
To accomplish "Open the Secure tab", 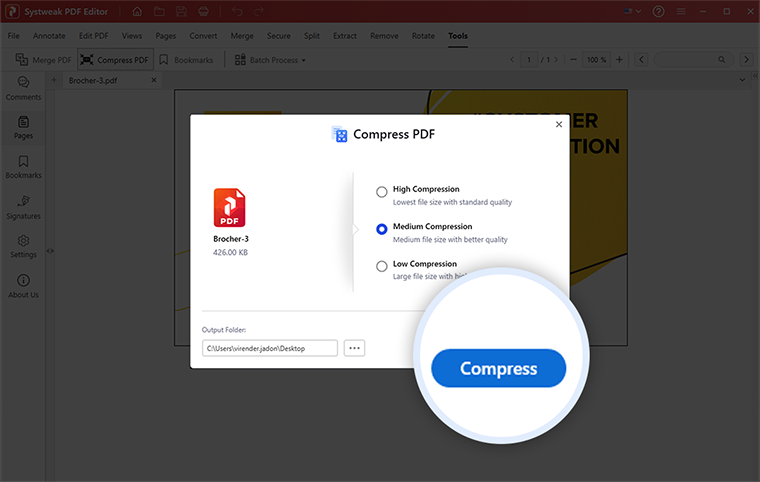I will coord(279,36).
